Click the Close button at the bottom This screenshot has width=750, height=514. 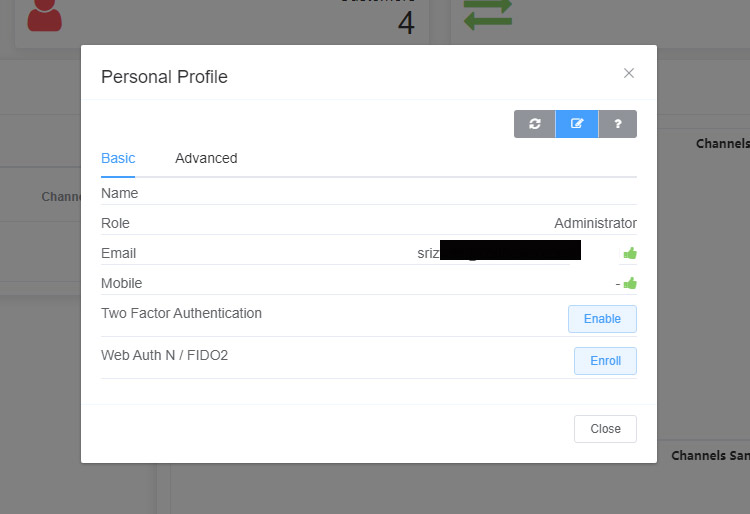[x=605, y=429]
